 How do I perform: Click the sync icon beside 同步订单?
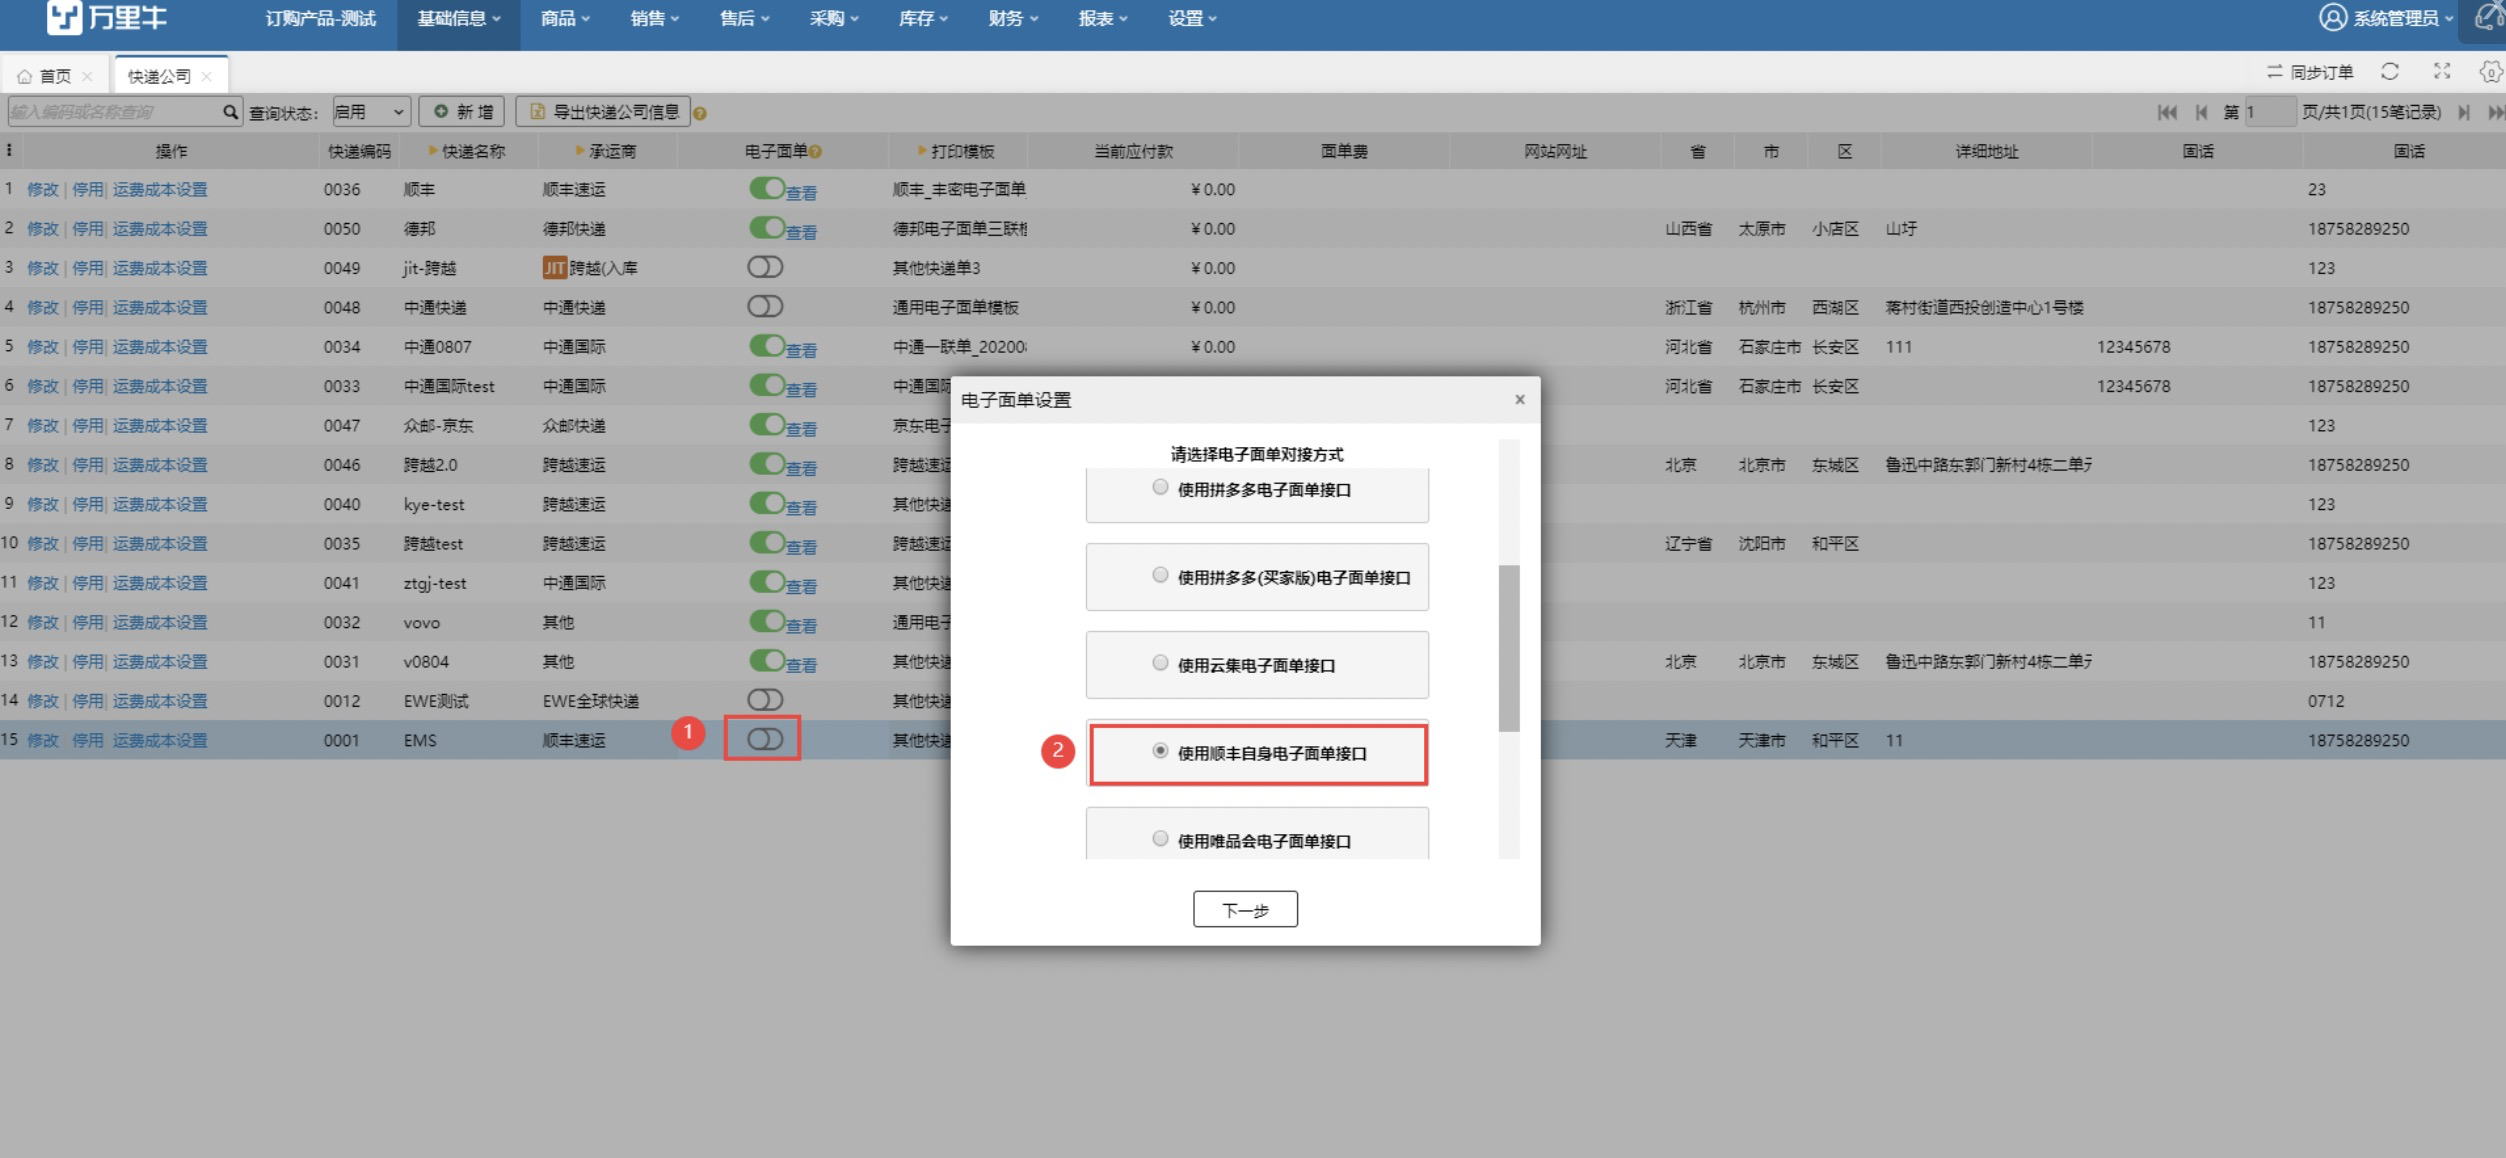pos(2275,71)
